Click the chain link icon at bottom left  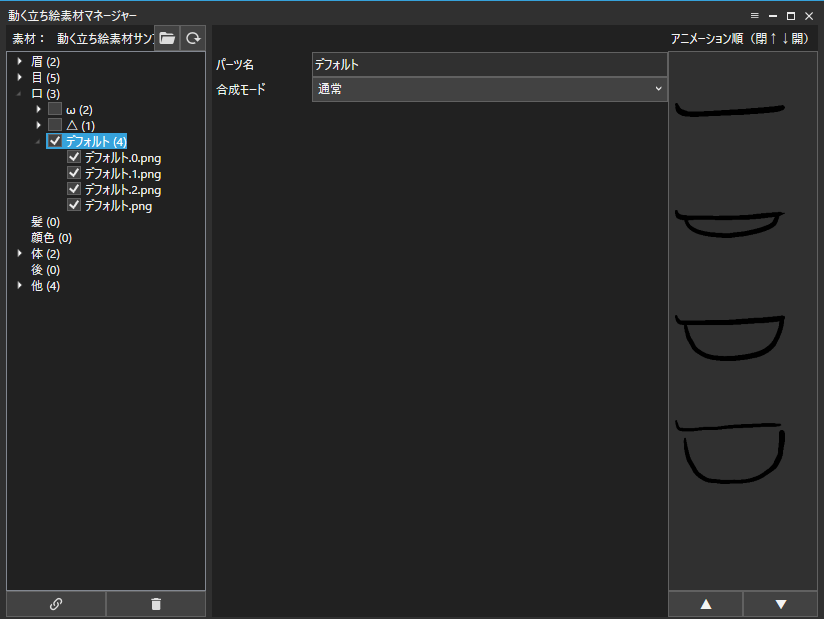[x=55, y=604]
